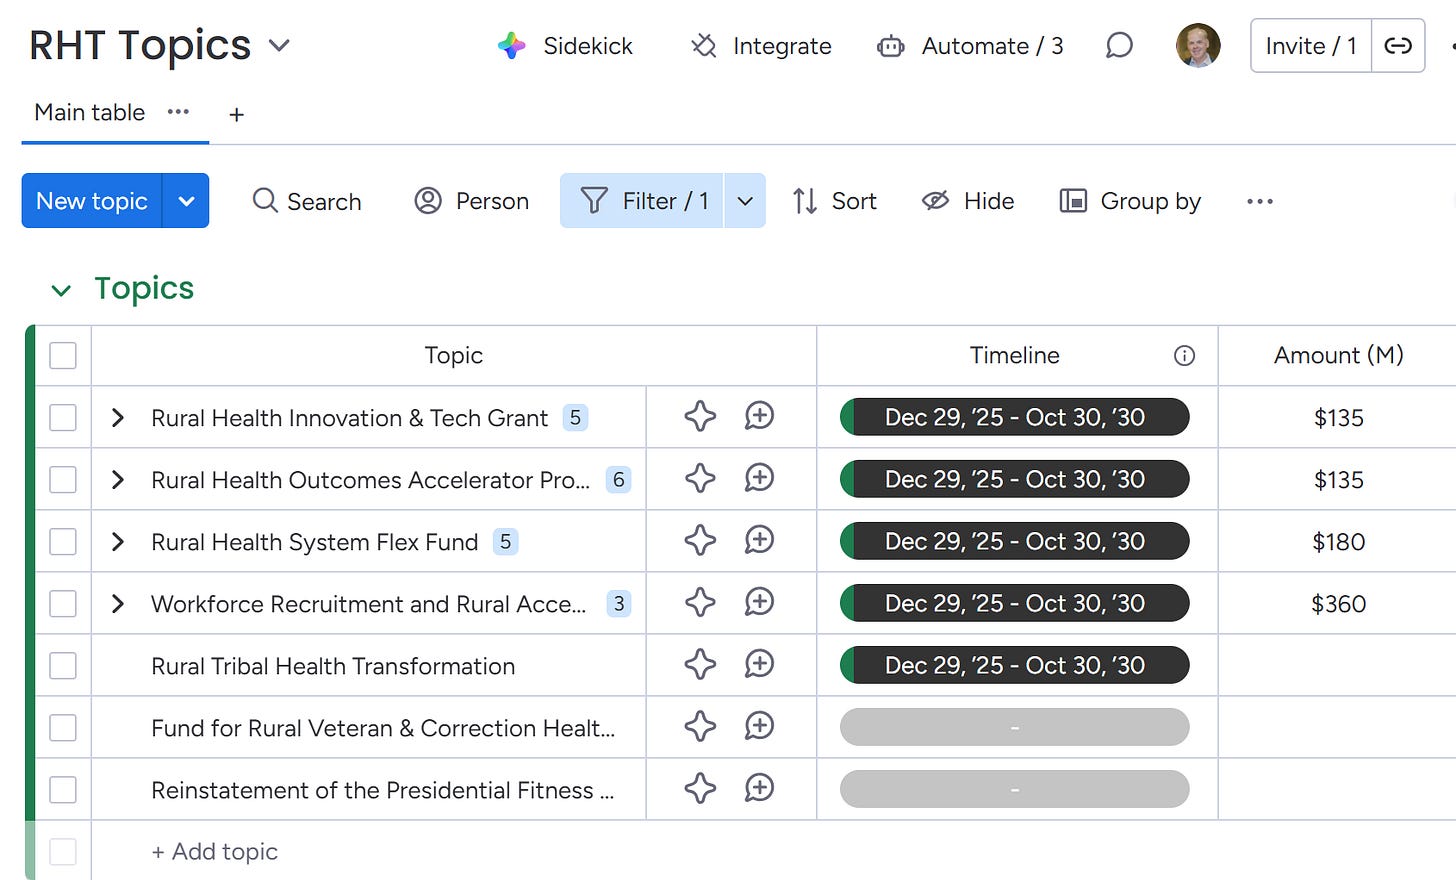Collapse the Topics group

(61, 290)
